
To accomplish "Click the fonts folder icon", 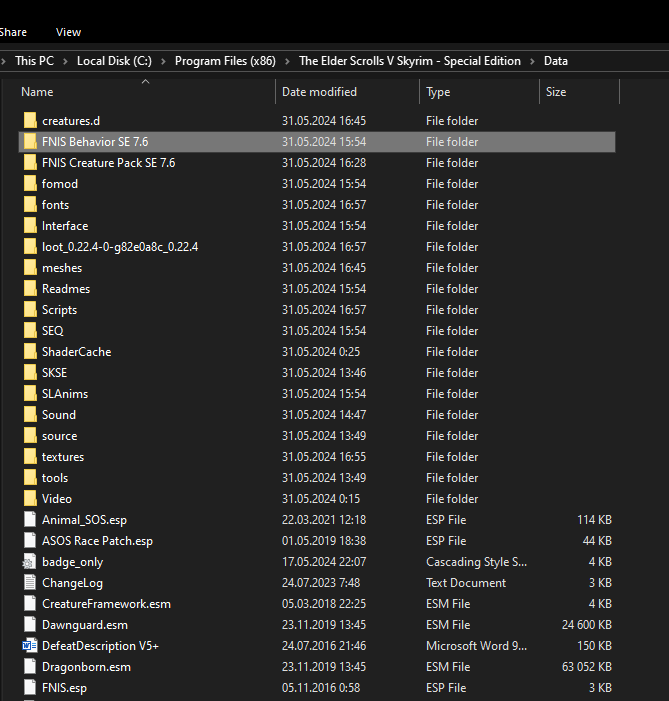I will tap(30, 205).
